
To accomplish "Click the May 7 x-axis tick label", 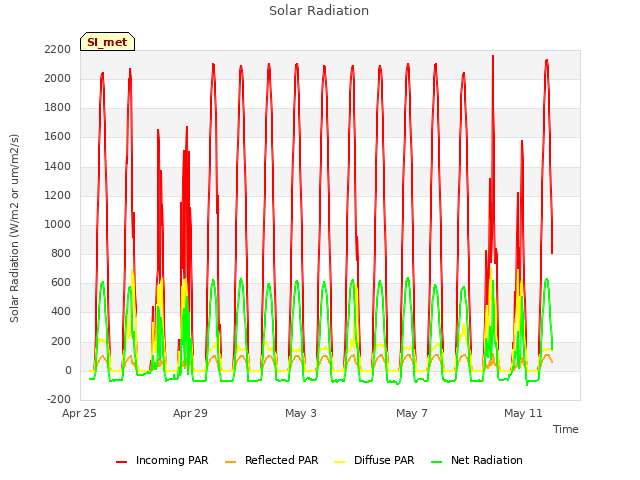I will click(x=412, y=413).
